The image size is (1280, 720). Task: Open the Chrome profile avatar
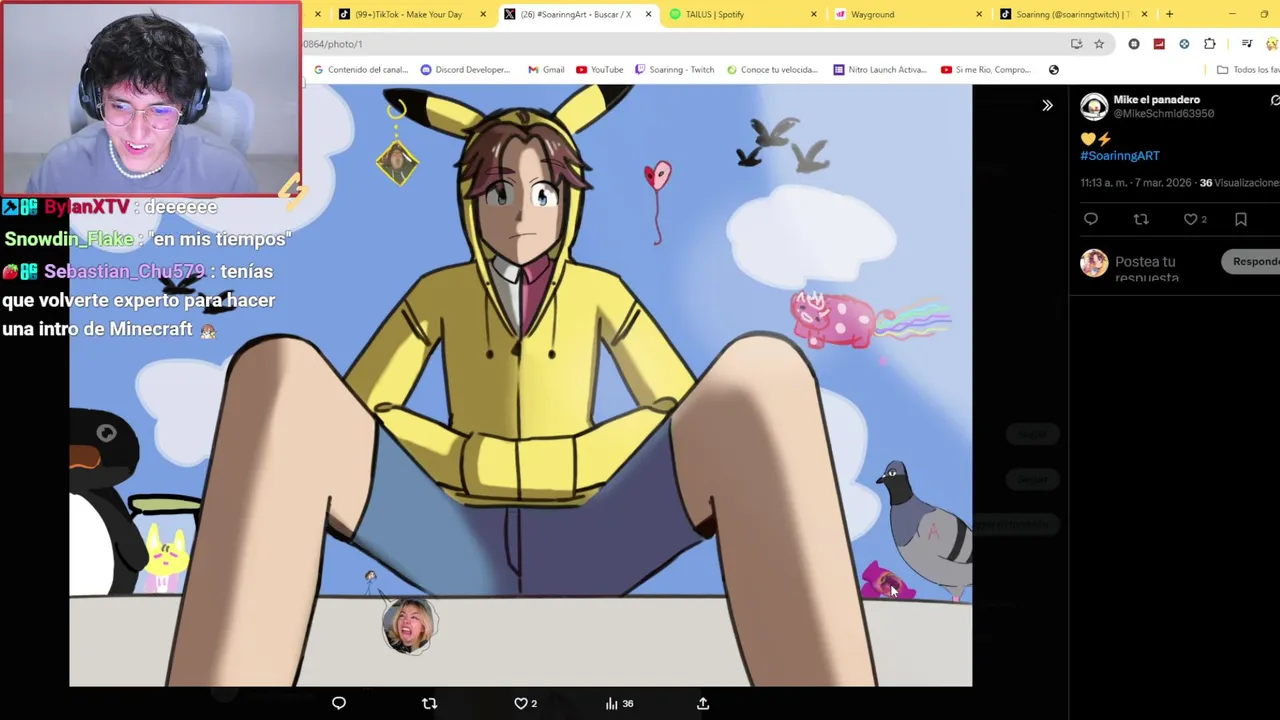point(1272,44)
